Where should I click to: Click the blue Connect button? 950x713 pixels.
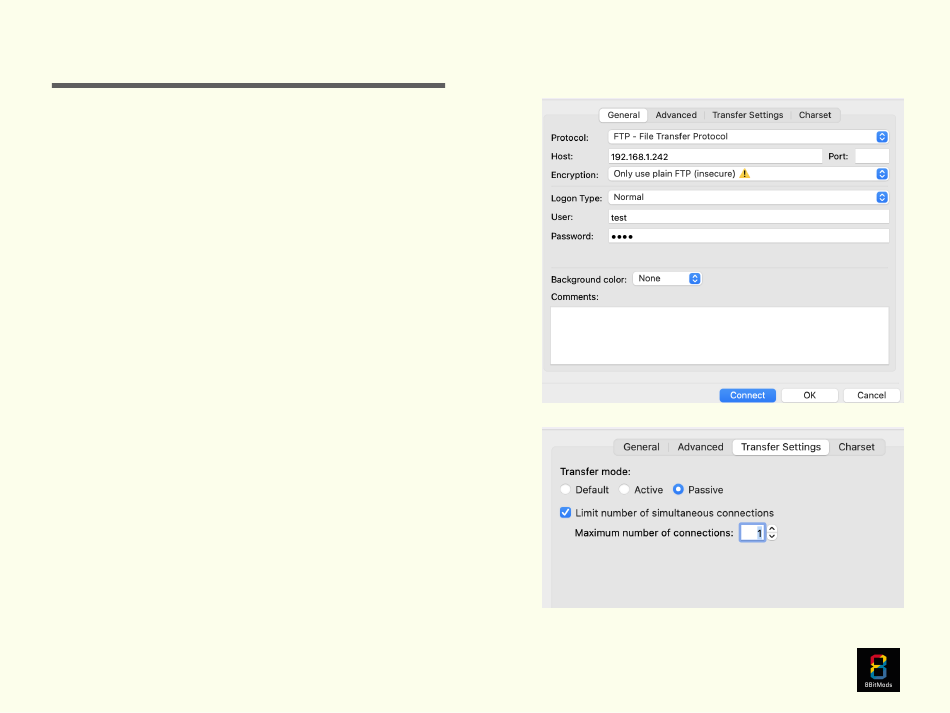click(x=747, y=395)
